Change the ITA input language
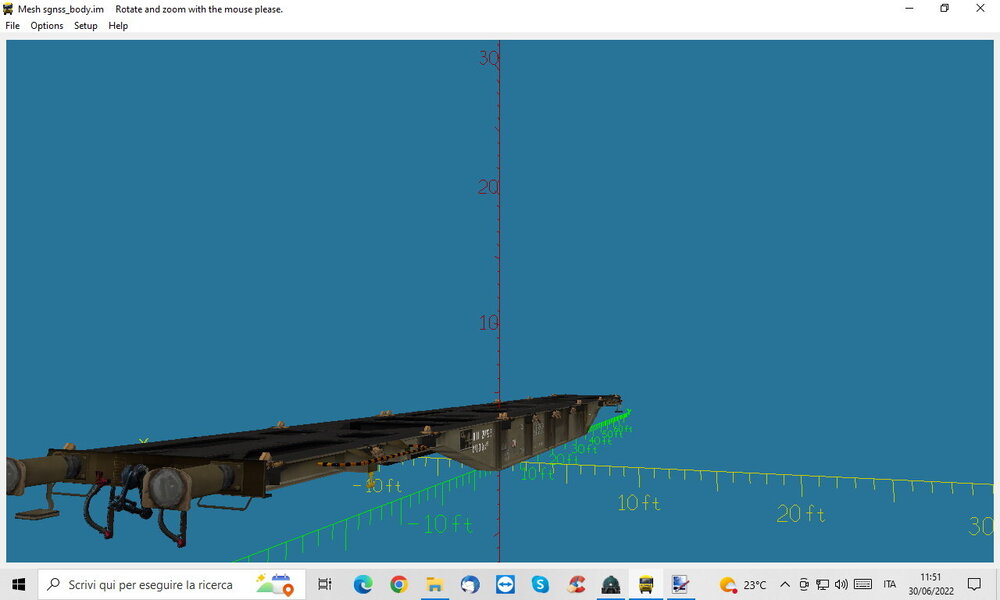This screenshot has width=1000, height=600. click(x=890, y=584)
